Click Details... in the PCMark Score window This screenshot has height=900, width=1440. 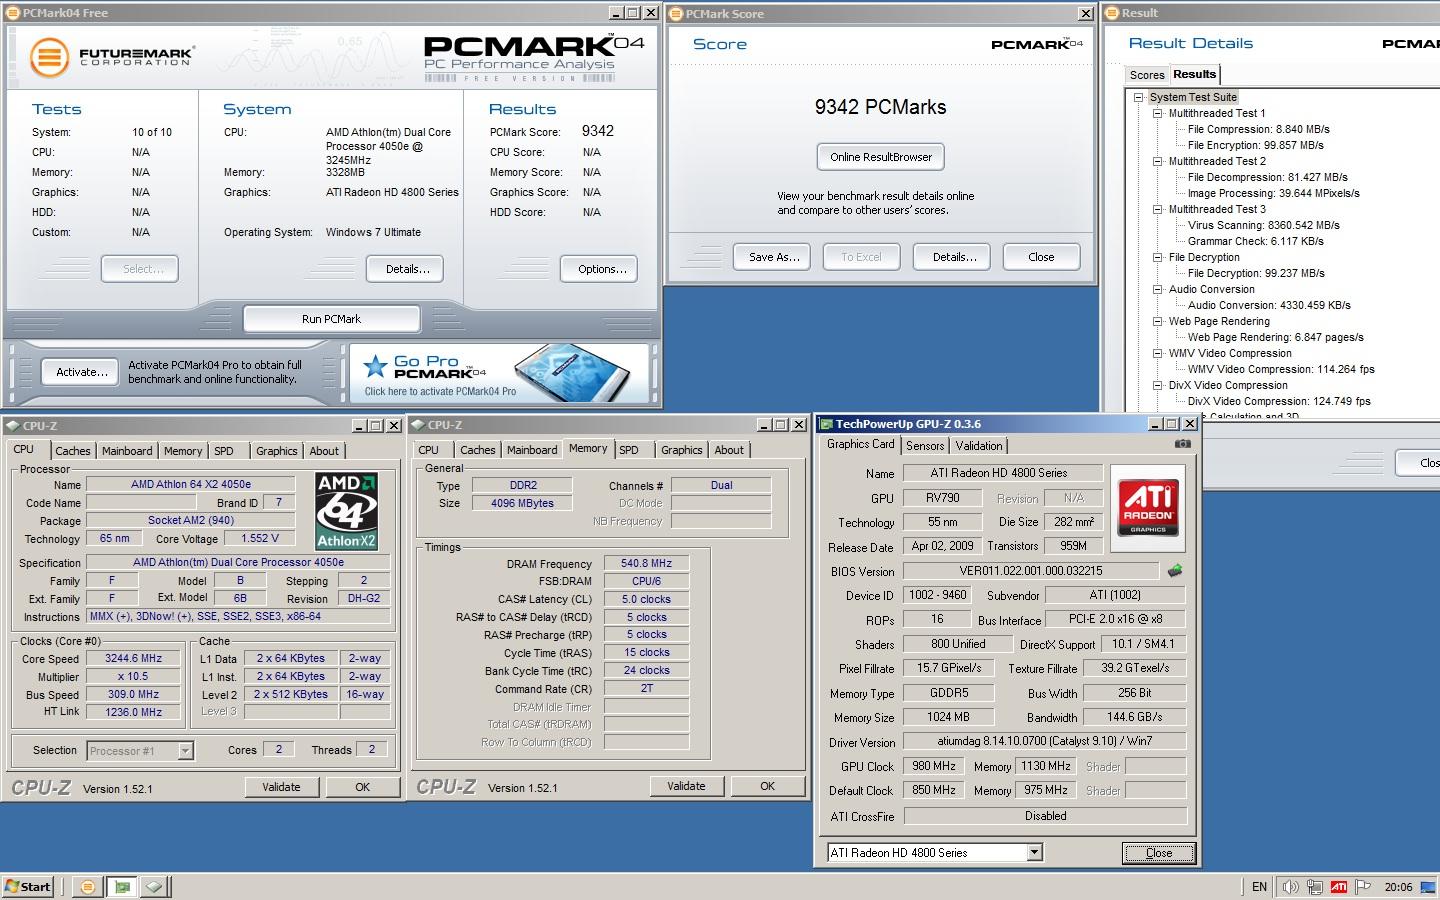point(954,257)
